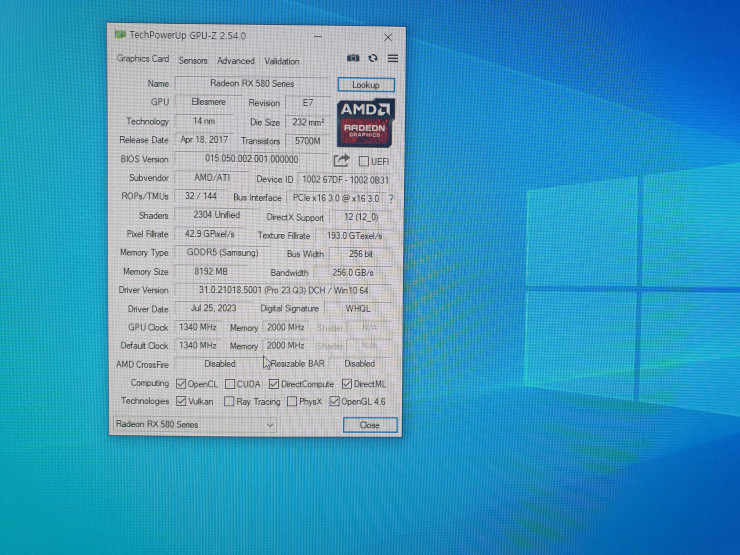Click the Lookup button

point(366,85)
